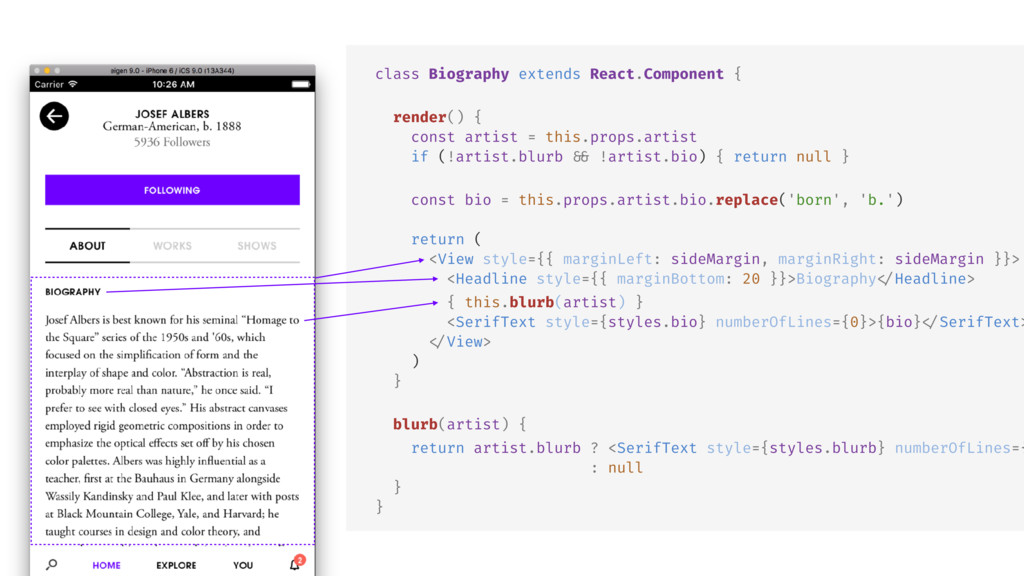
Task: Click 'const artist = this.props.artist' line
Action: [x=554, y=137]
